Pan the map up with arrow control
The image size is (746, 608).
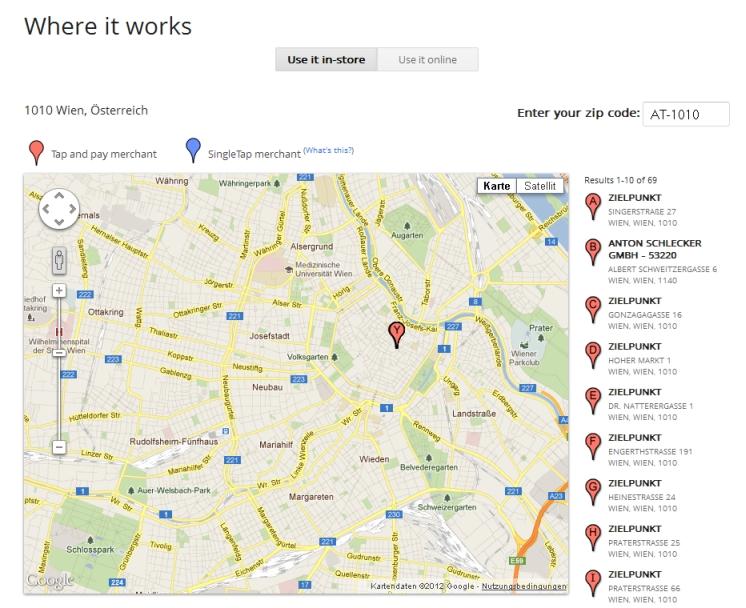(x=59, y=196)
